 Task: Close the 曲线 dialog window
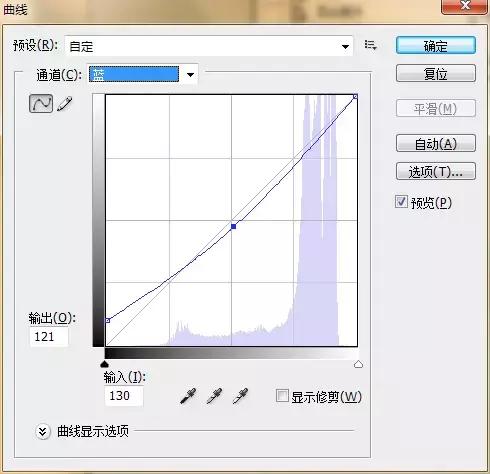(x=464, y=6)
